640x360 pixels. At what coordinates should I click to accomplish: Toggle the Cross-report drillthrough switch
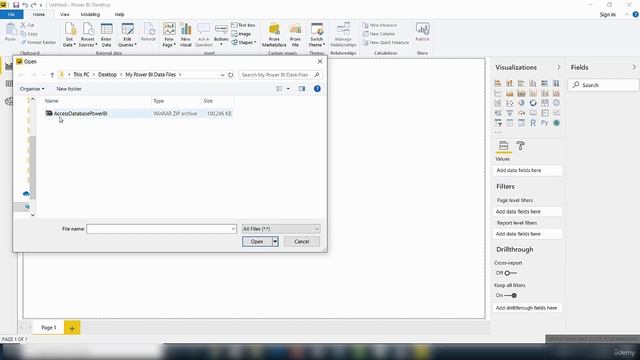510,273
